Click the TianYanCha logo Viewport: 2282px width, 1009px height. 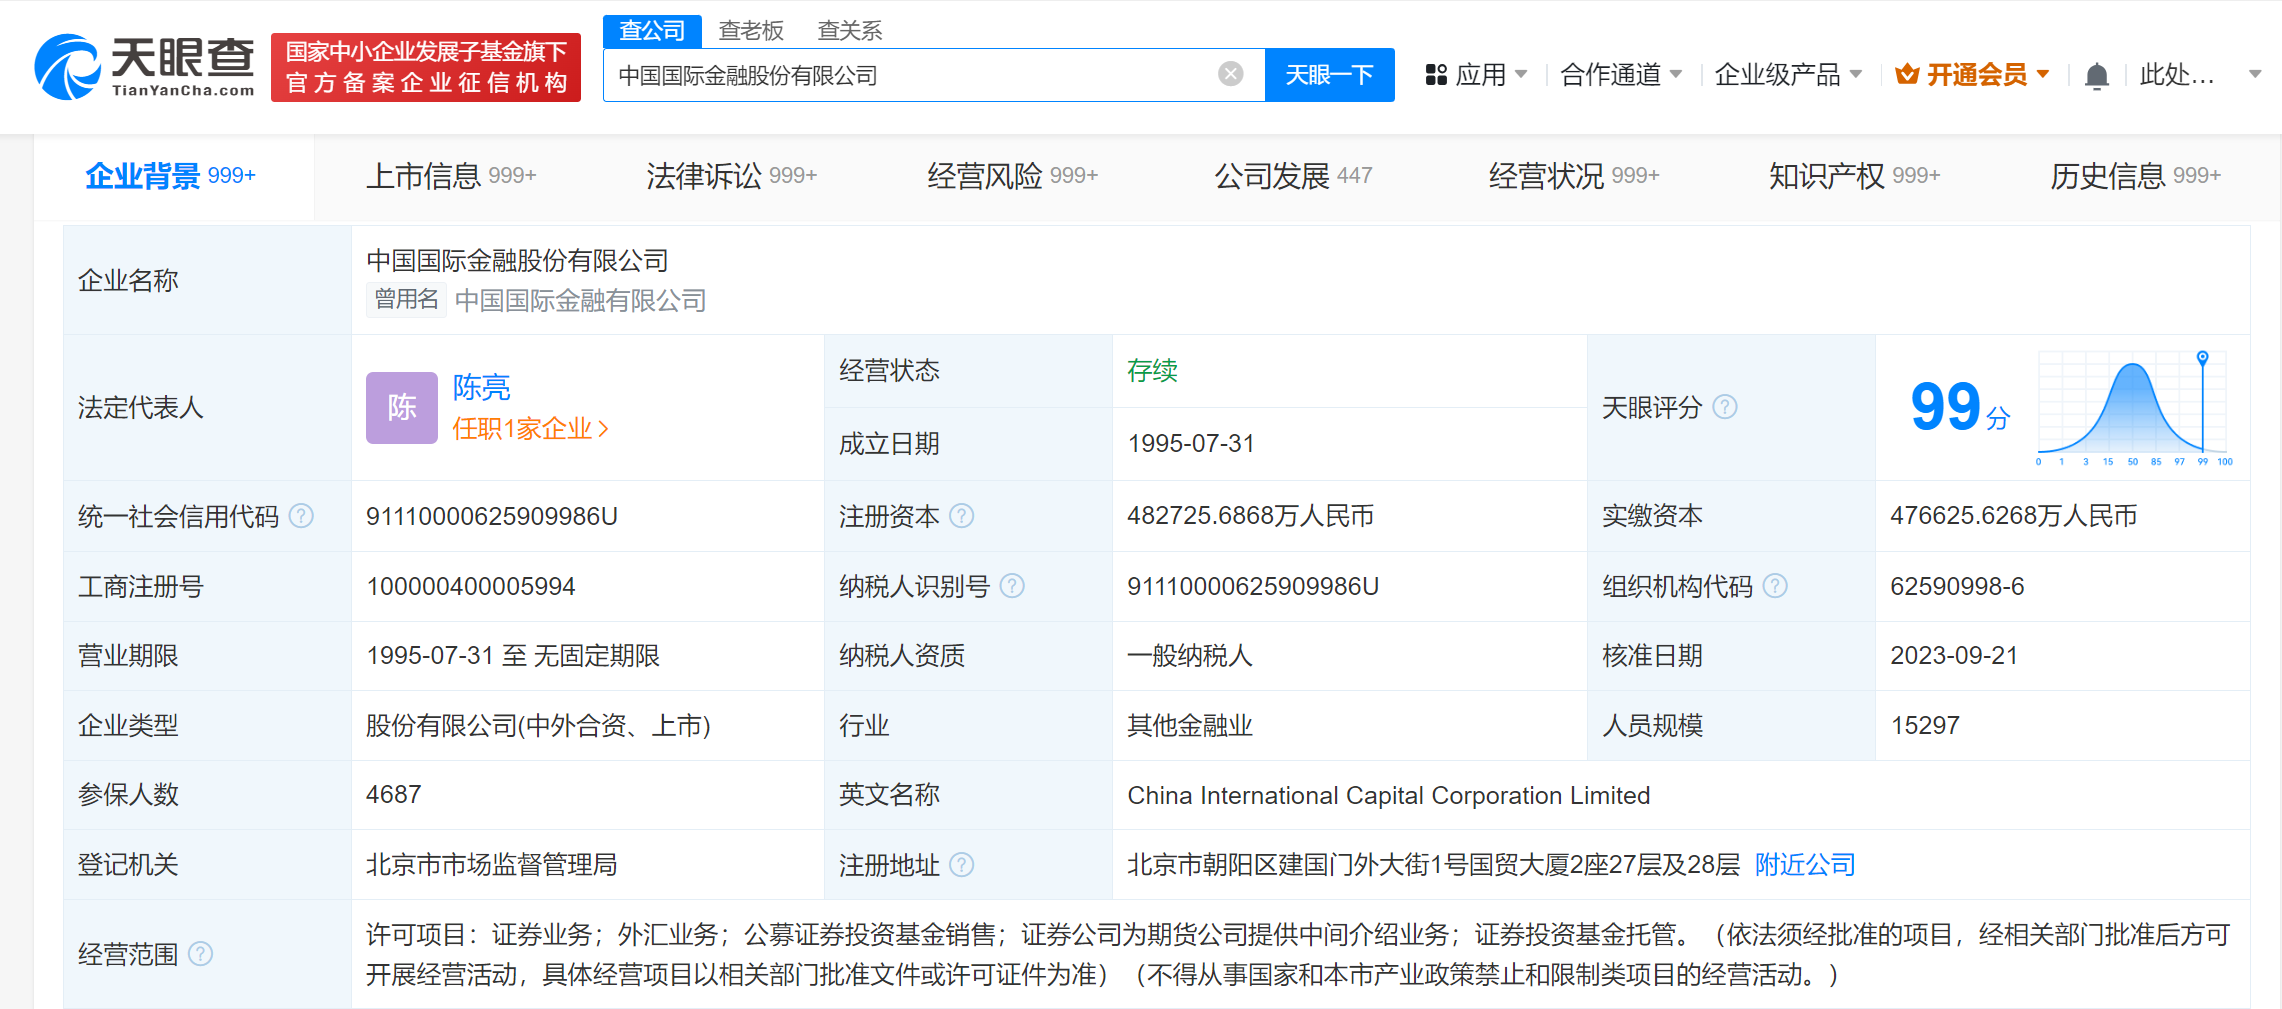[144, 67]
